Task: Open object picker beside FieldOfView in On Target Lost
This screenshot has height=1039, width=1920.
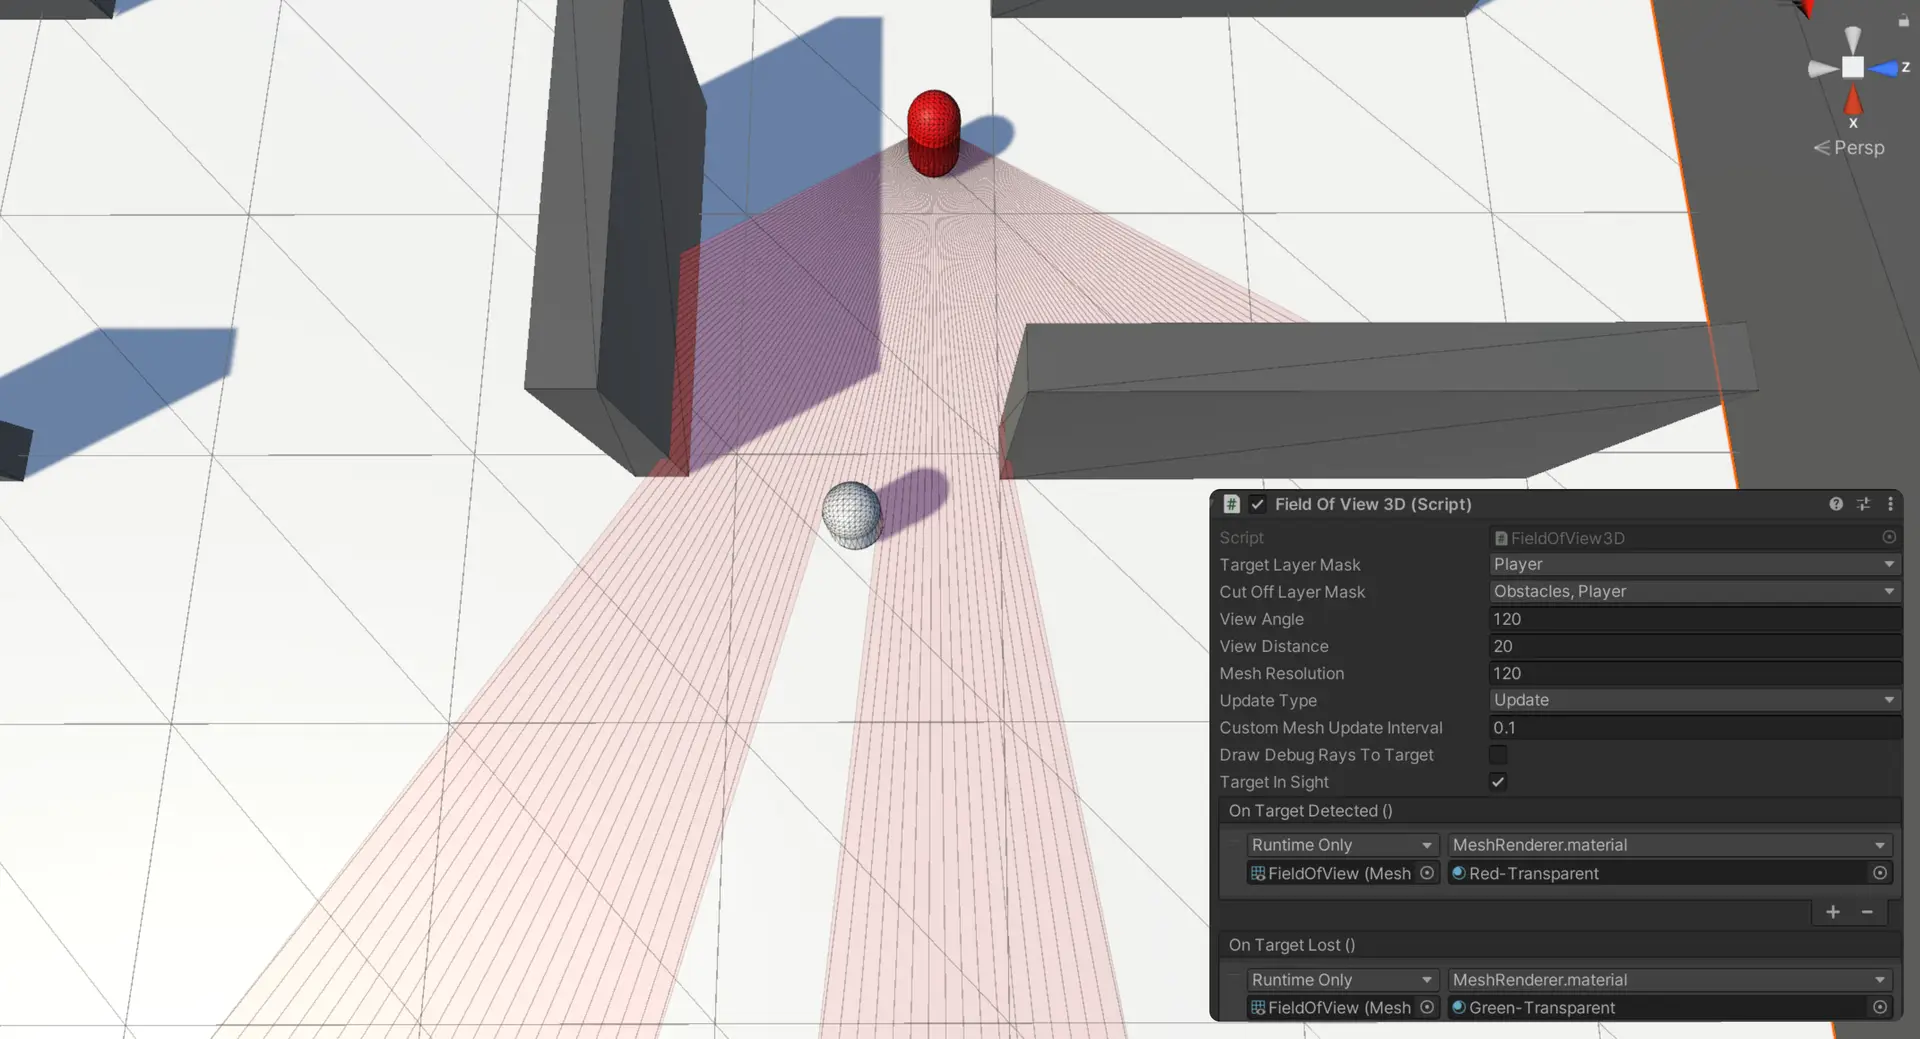Action: coord(1427,1008)
